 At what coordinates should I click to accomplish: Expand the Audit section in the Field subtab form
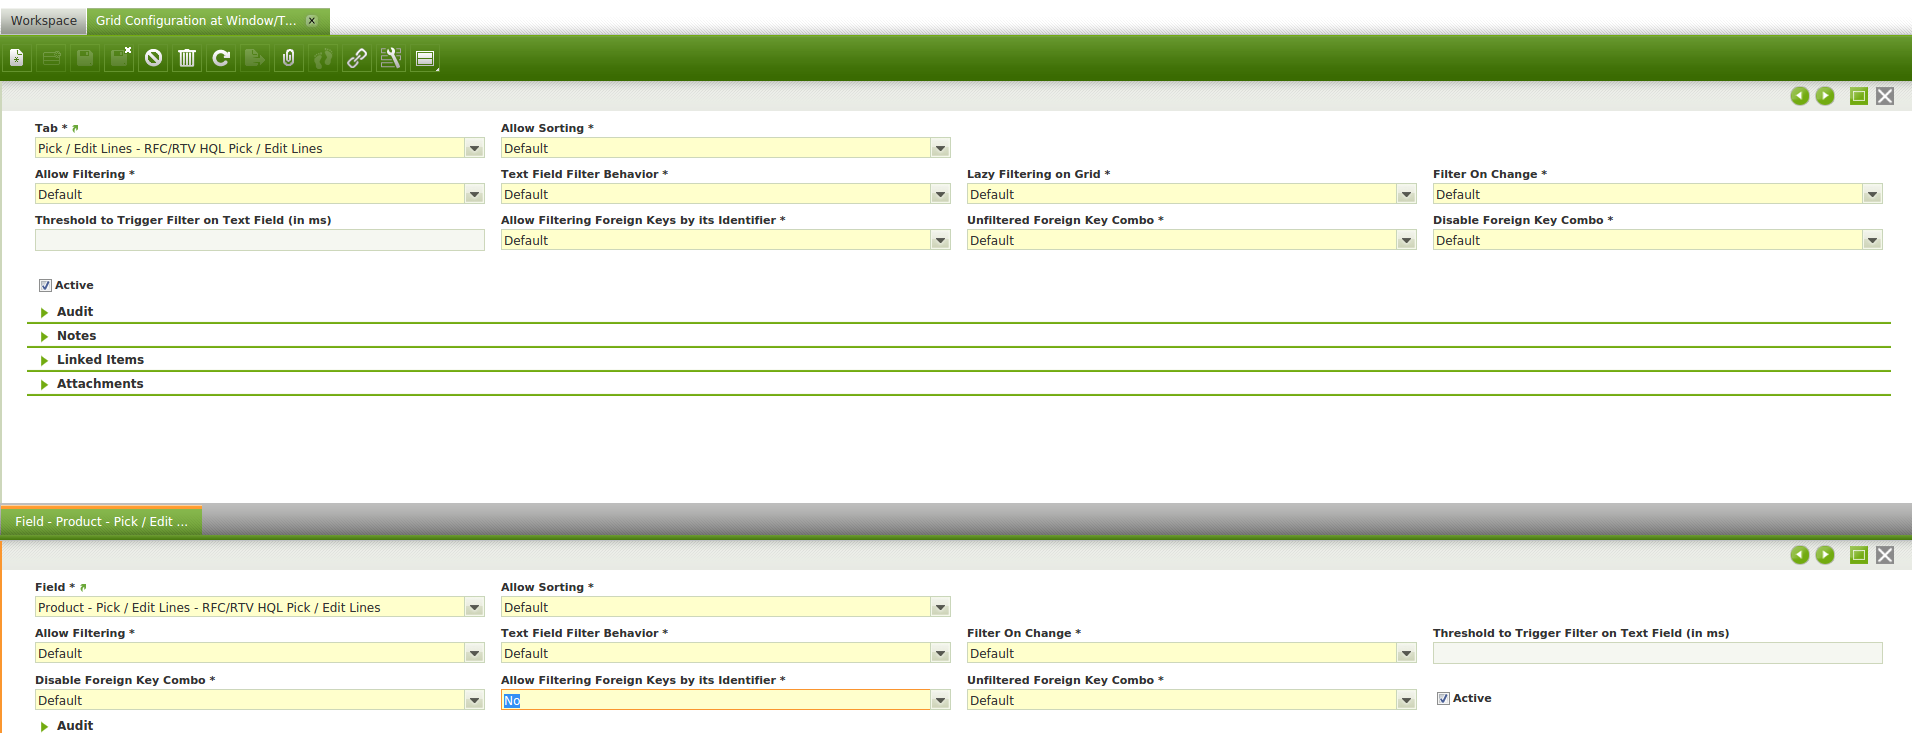pos(75,726)
